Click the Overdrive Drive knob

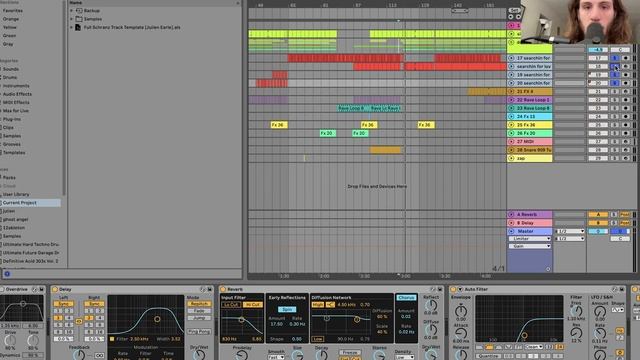click(10, 340)
